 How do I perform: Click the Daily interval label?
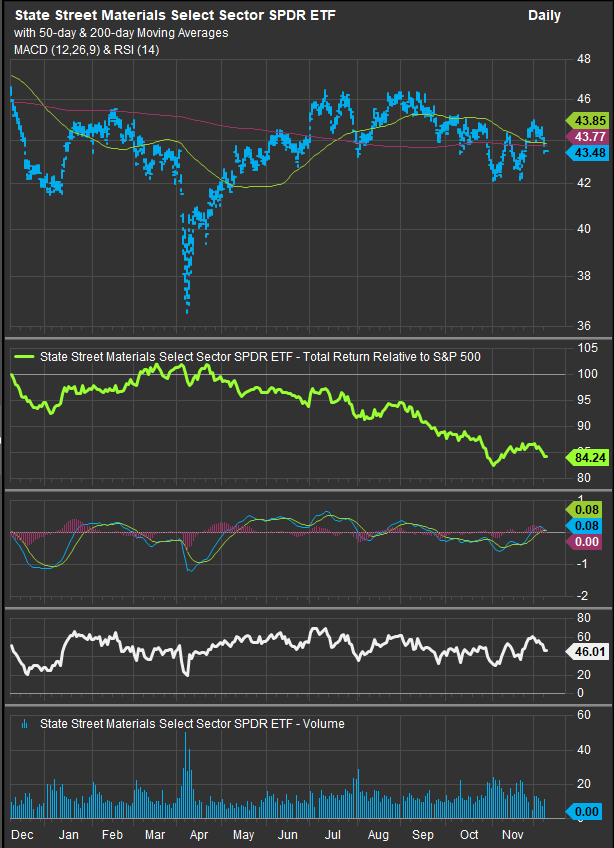544,16
